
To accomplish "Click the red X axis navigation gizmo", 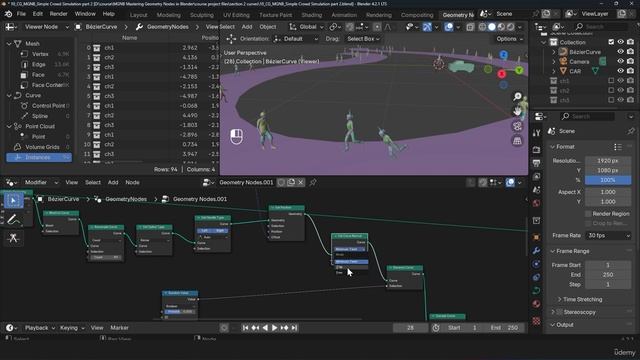I will 502,74.
